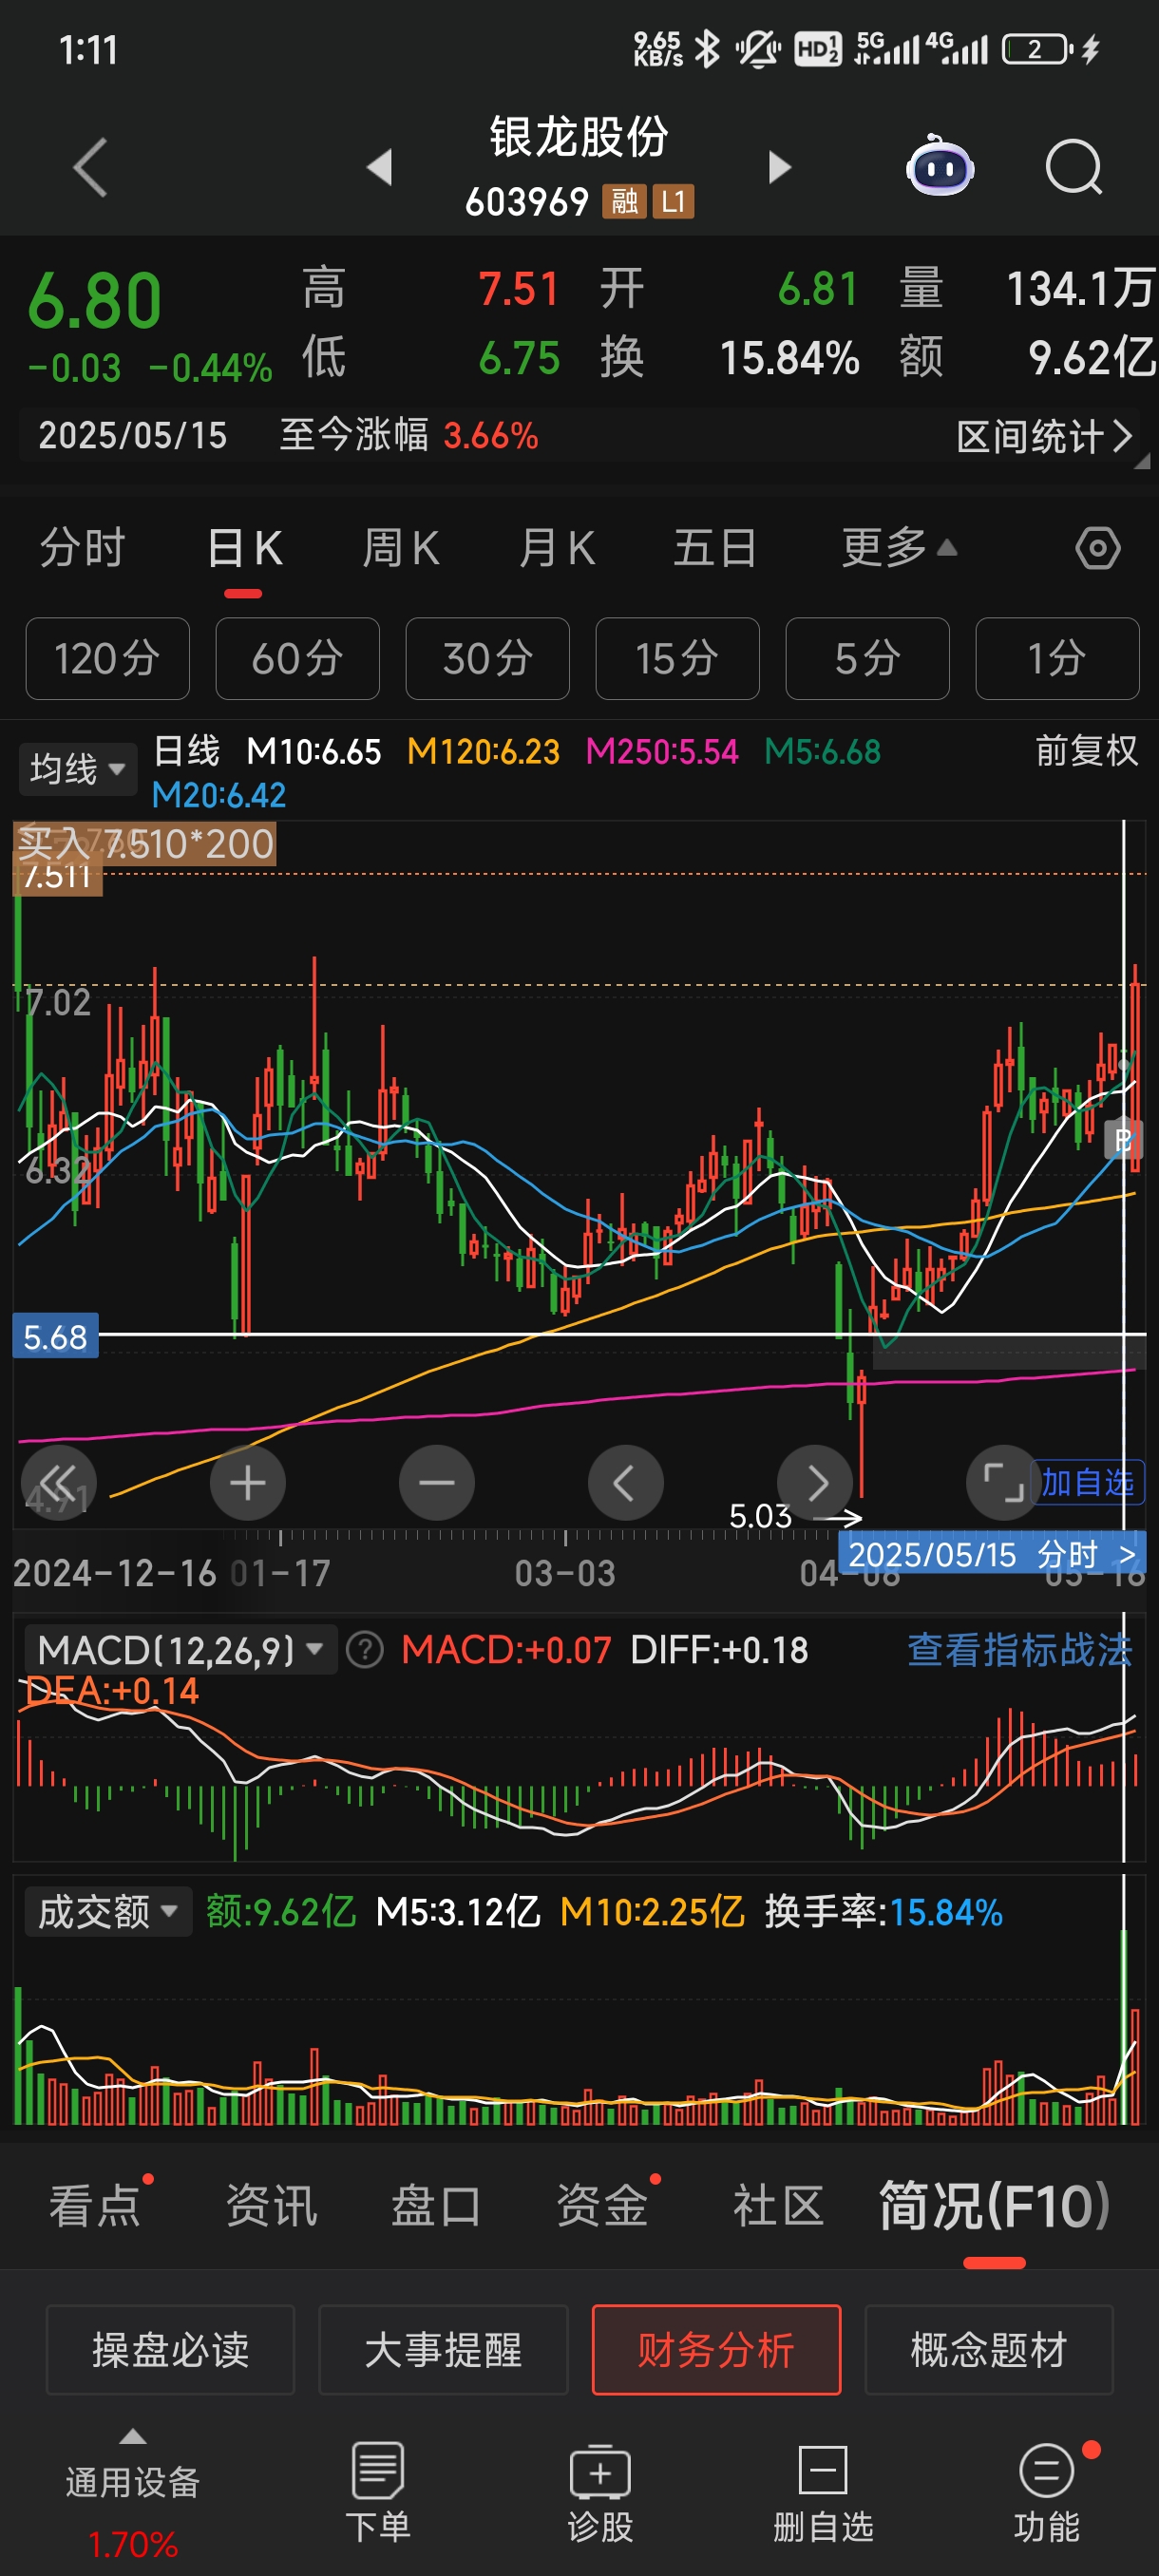This screenshot has height=2576, width=1159.
Task: Open 资金 funds tab
Action: pyautogui.click(x=601, y=2206)
